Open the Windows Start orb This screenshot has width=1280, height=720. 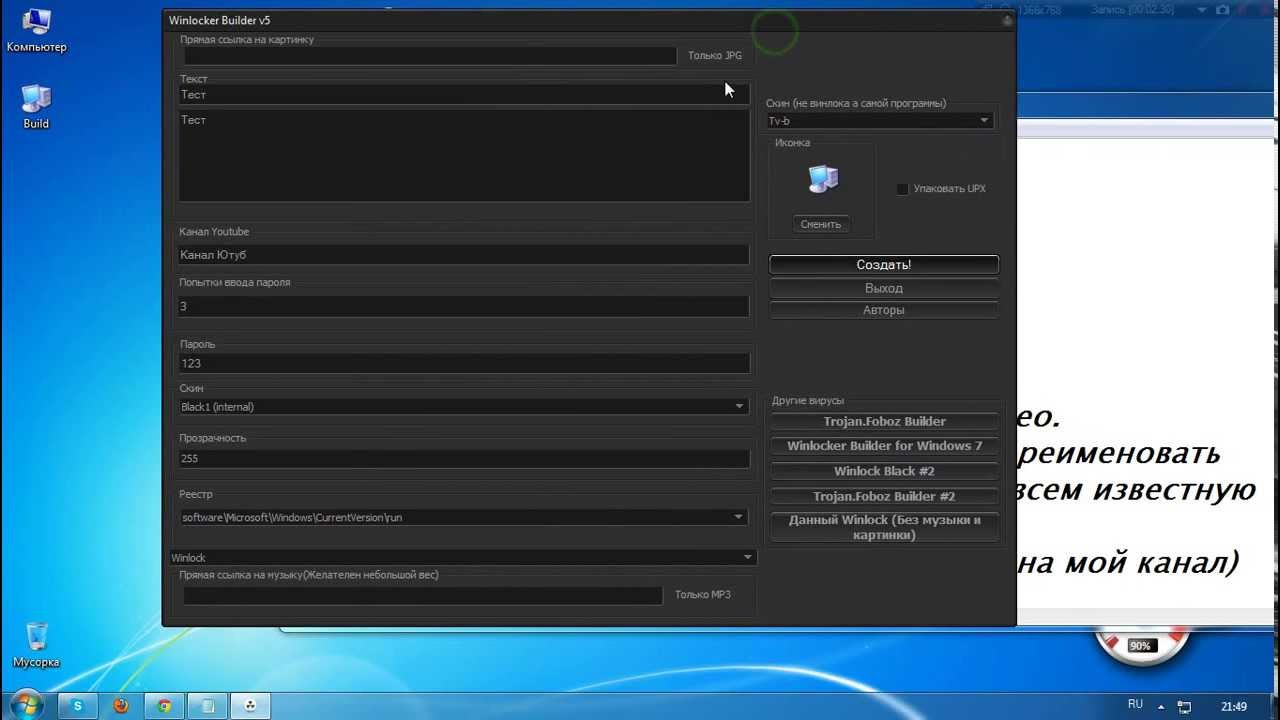pyautogui.click(x=26, y=705)
